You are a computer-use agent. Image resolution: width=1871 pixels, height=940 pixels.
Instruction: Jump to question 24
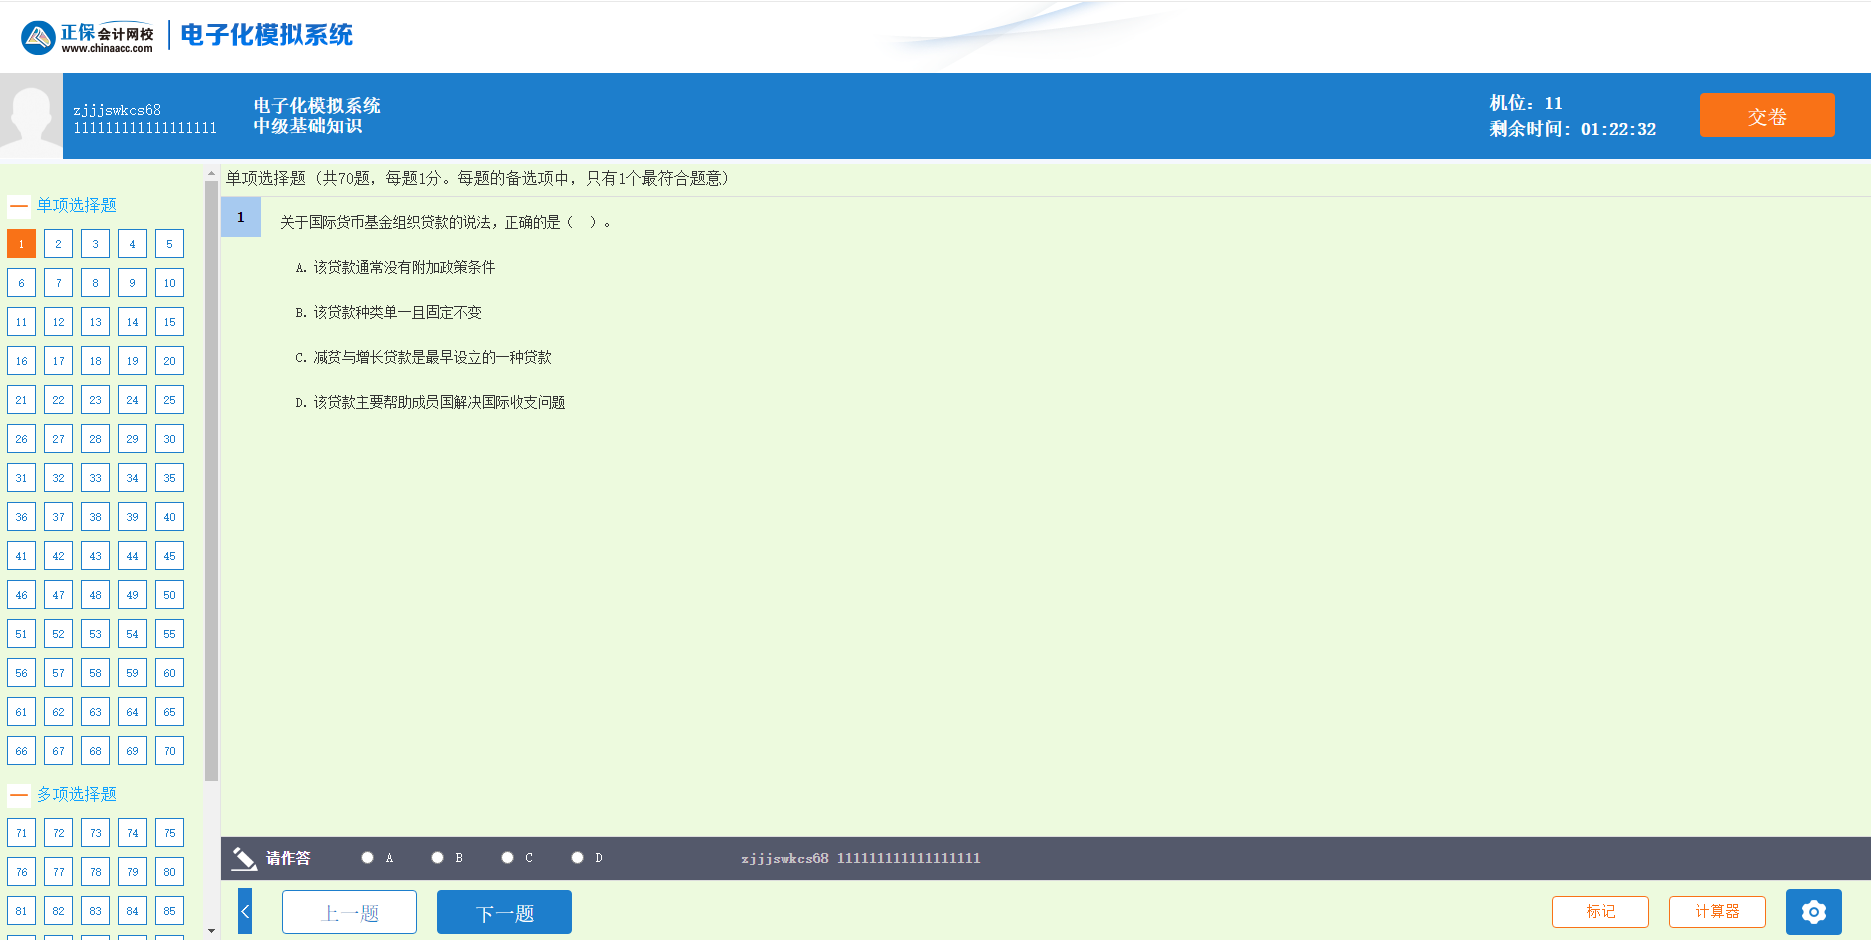click(x=132, y=400)
